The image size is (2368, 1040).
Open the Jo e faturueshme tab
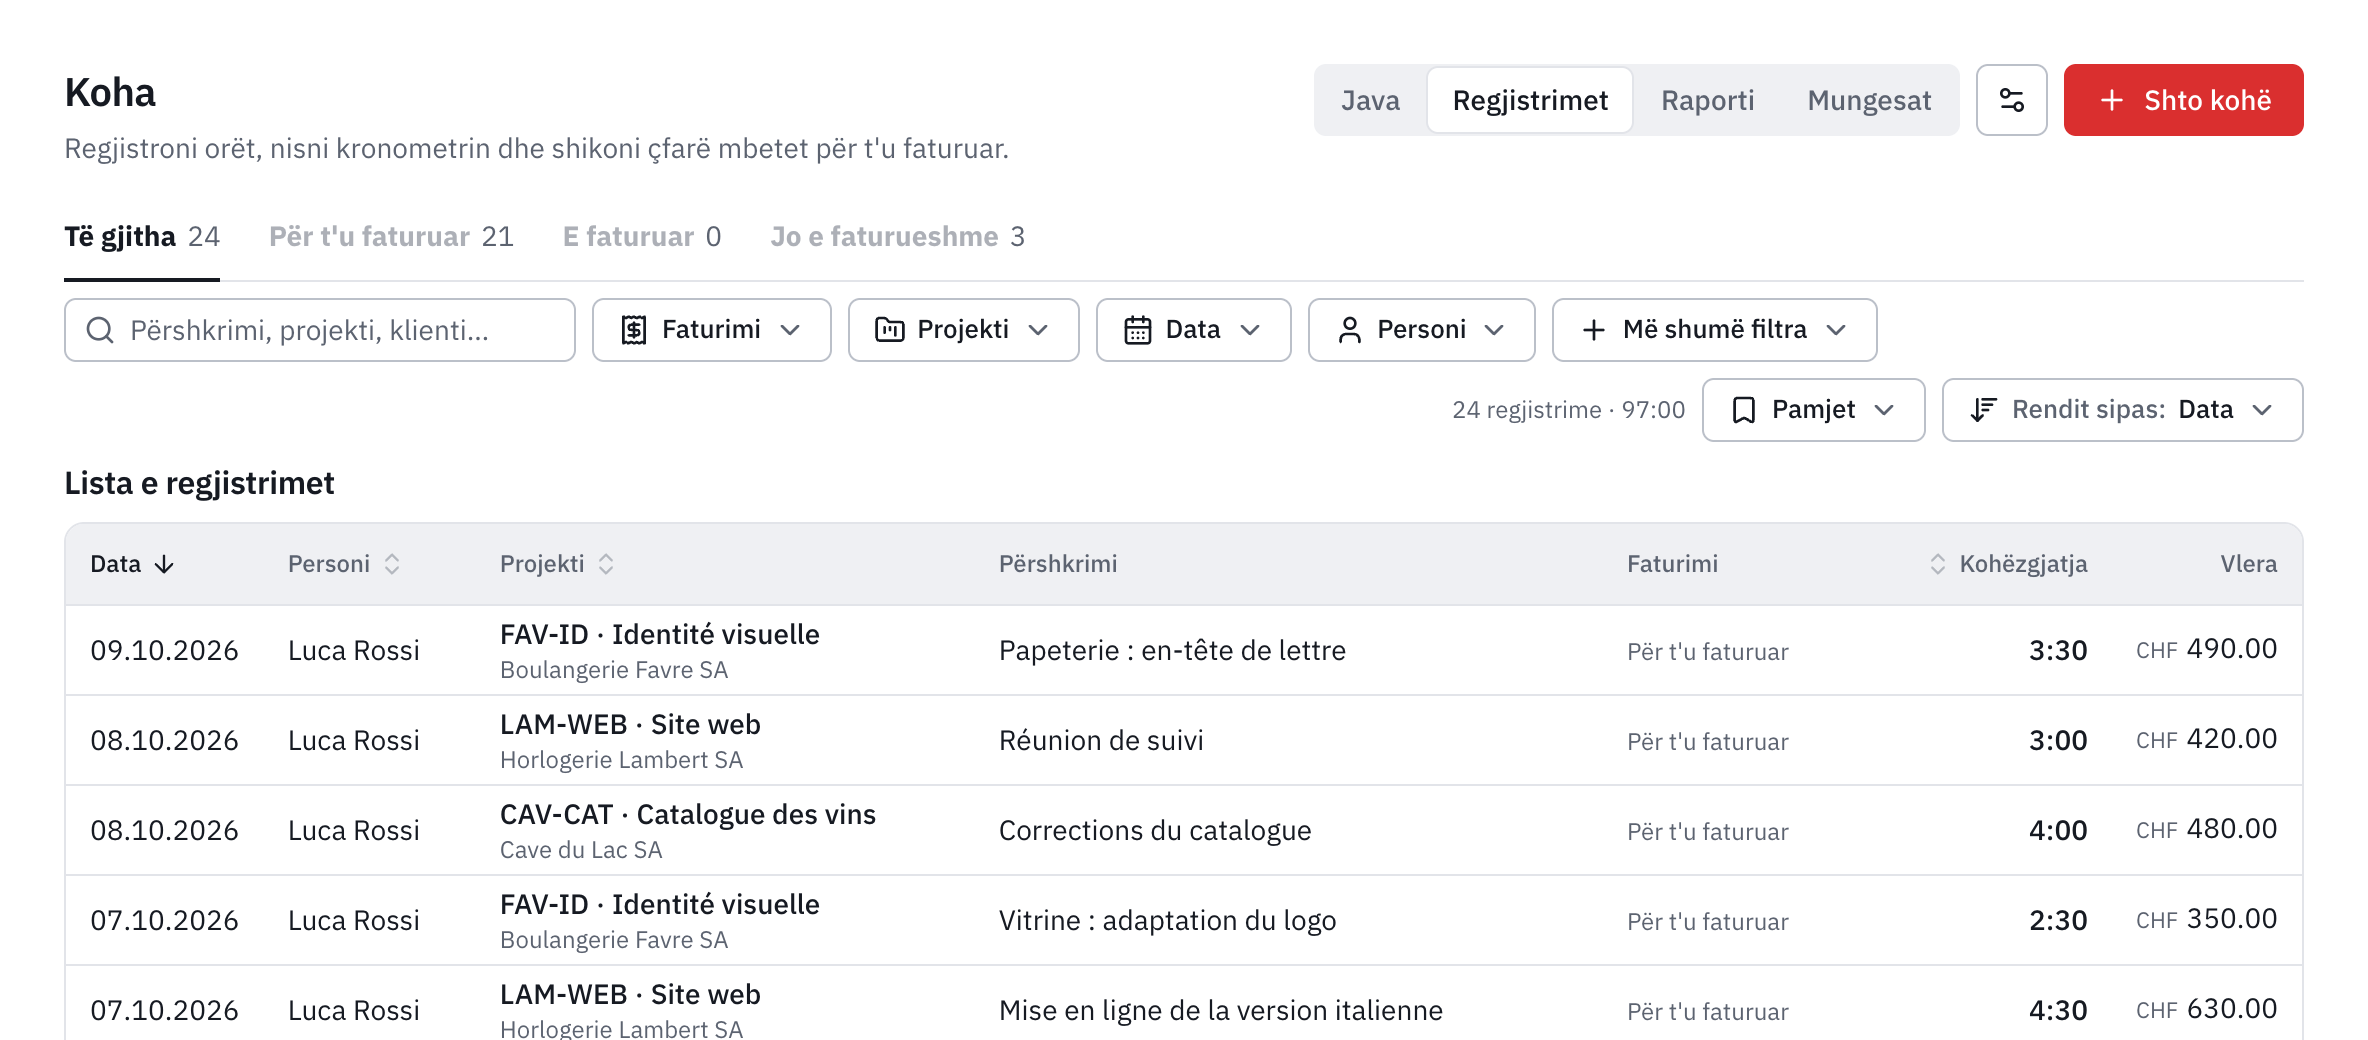point(897,237)
